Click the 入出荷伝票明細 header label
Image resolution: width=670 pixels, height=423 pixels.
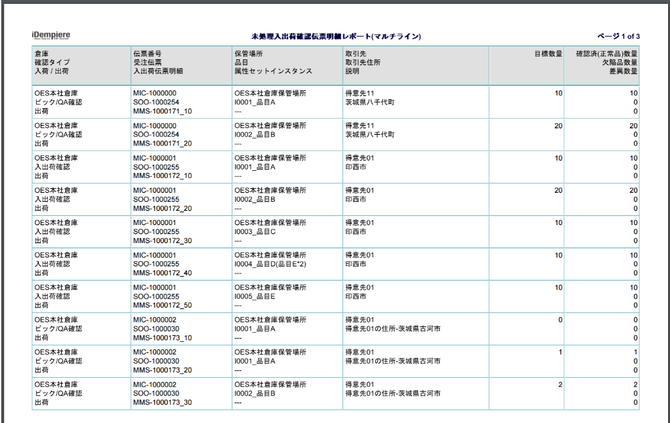[158, 71]
